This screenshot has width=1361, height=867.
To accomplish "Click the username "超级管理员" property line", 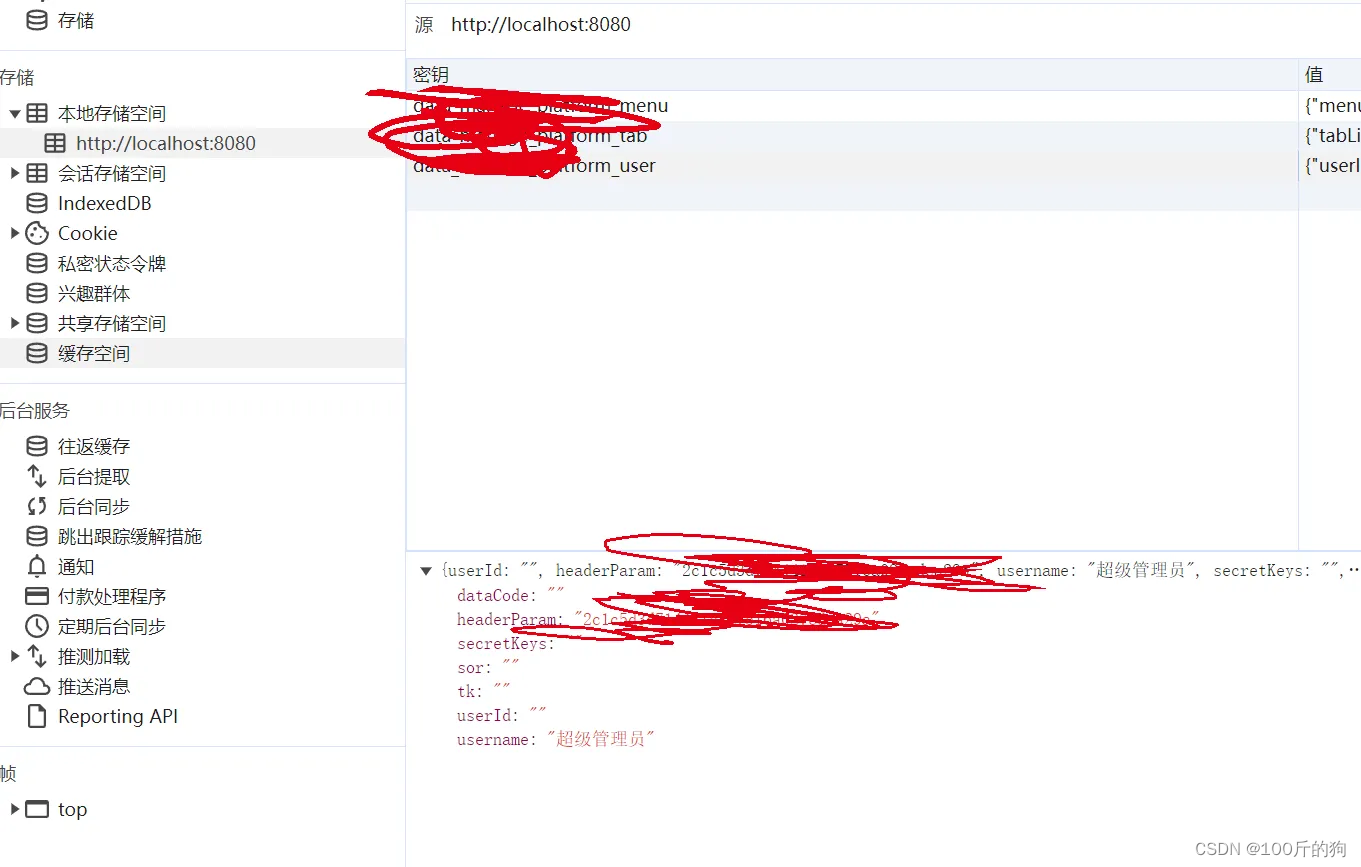I will point(556,740).
